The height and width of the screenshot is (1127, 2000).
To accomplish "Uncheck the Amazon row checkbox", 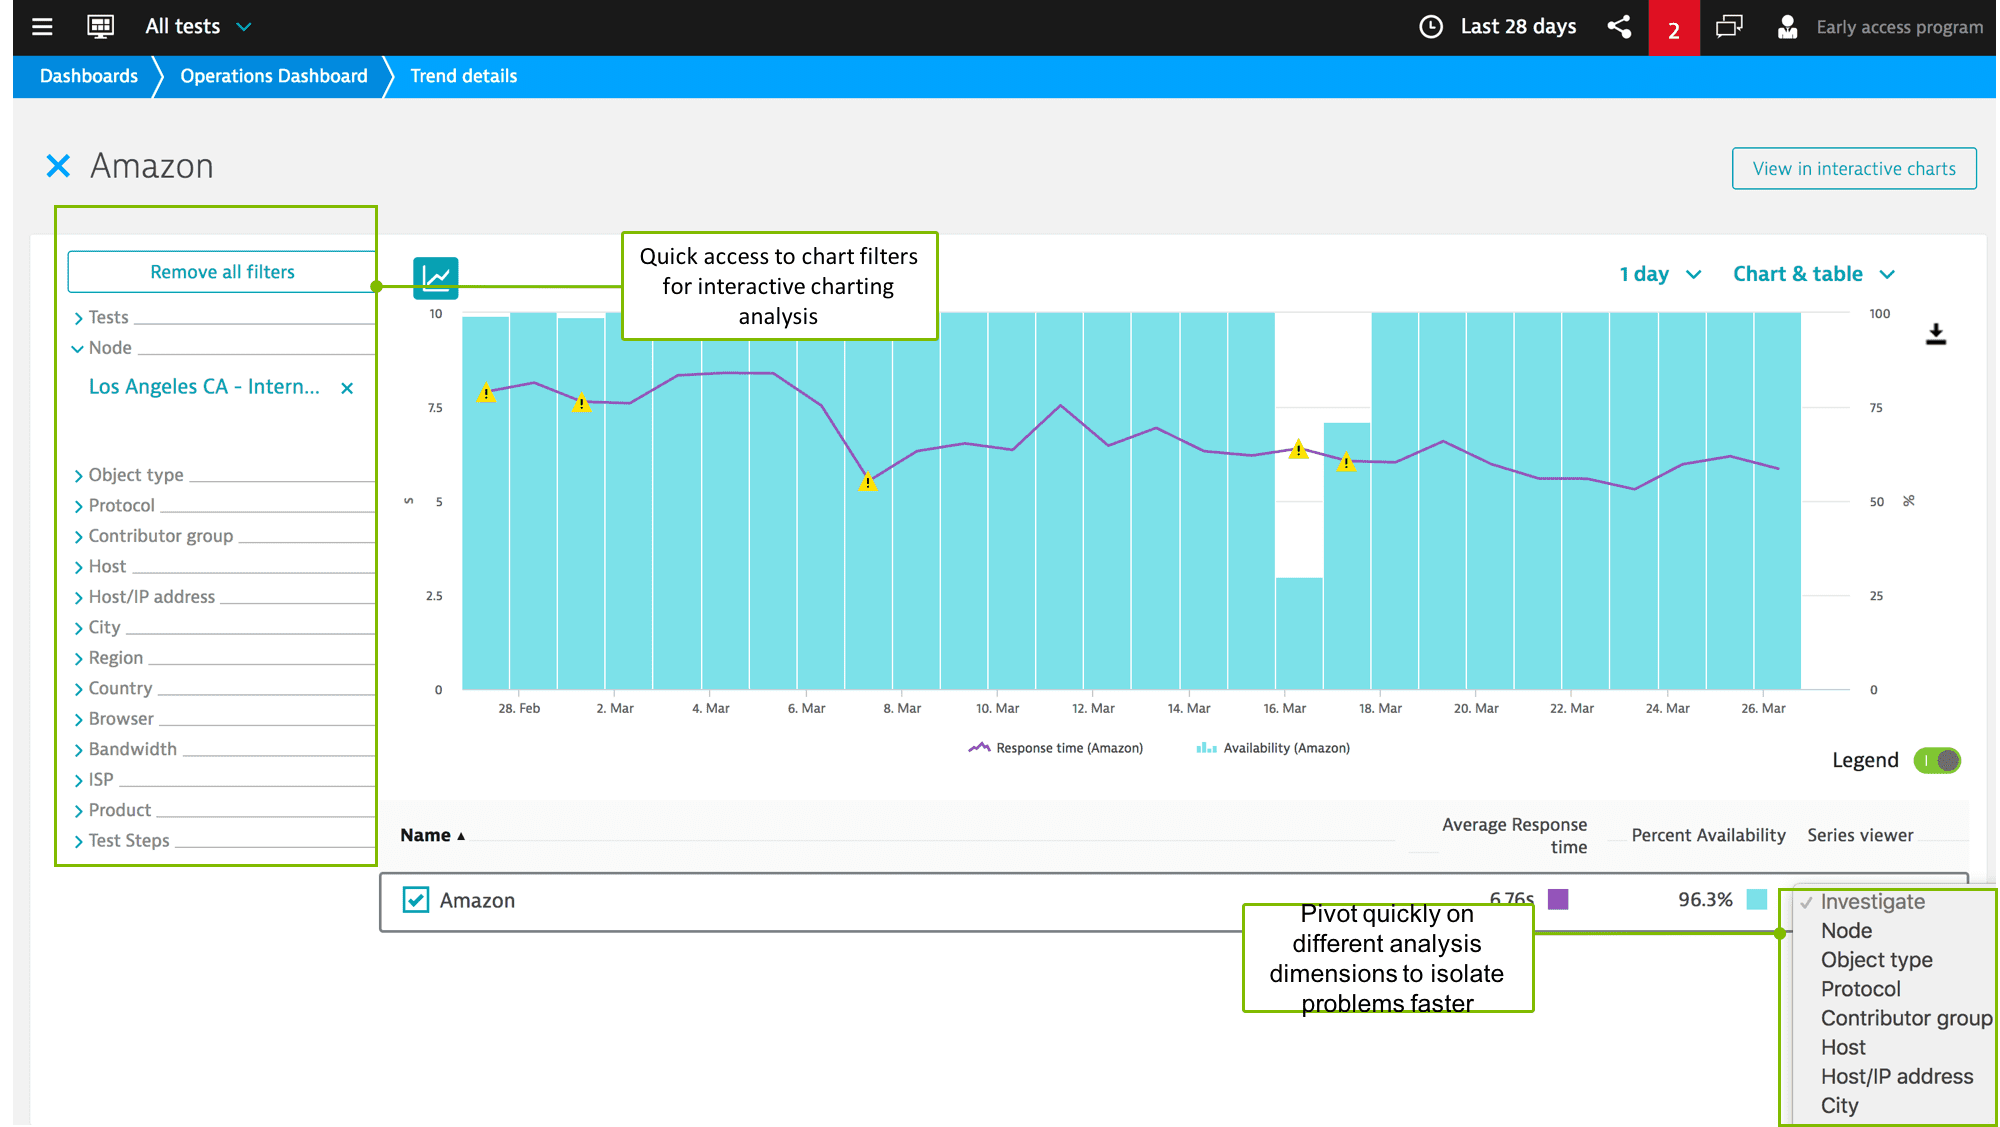I will [416, 900].
